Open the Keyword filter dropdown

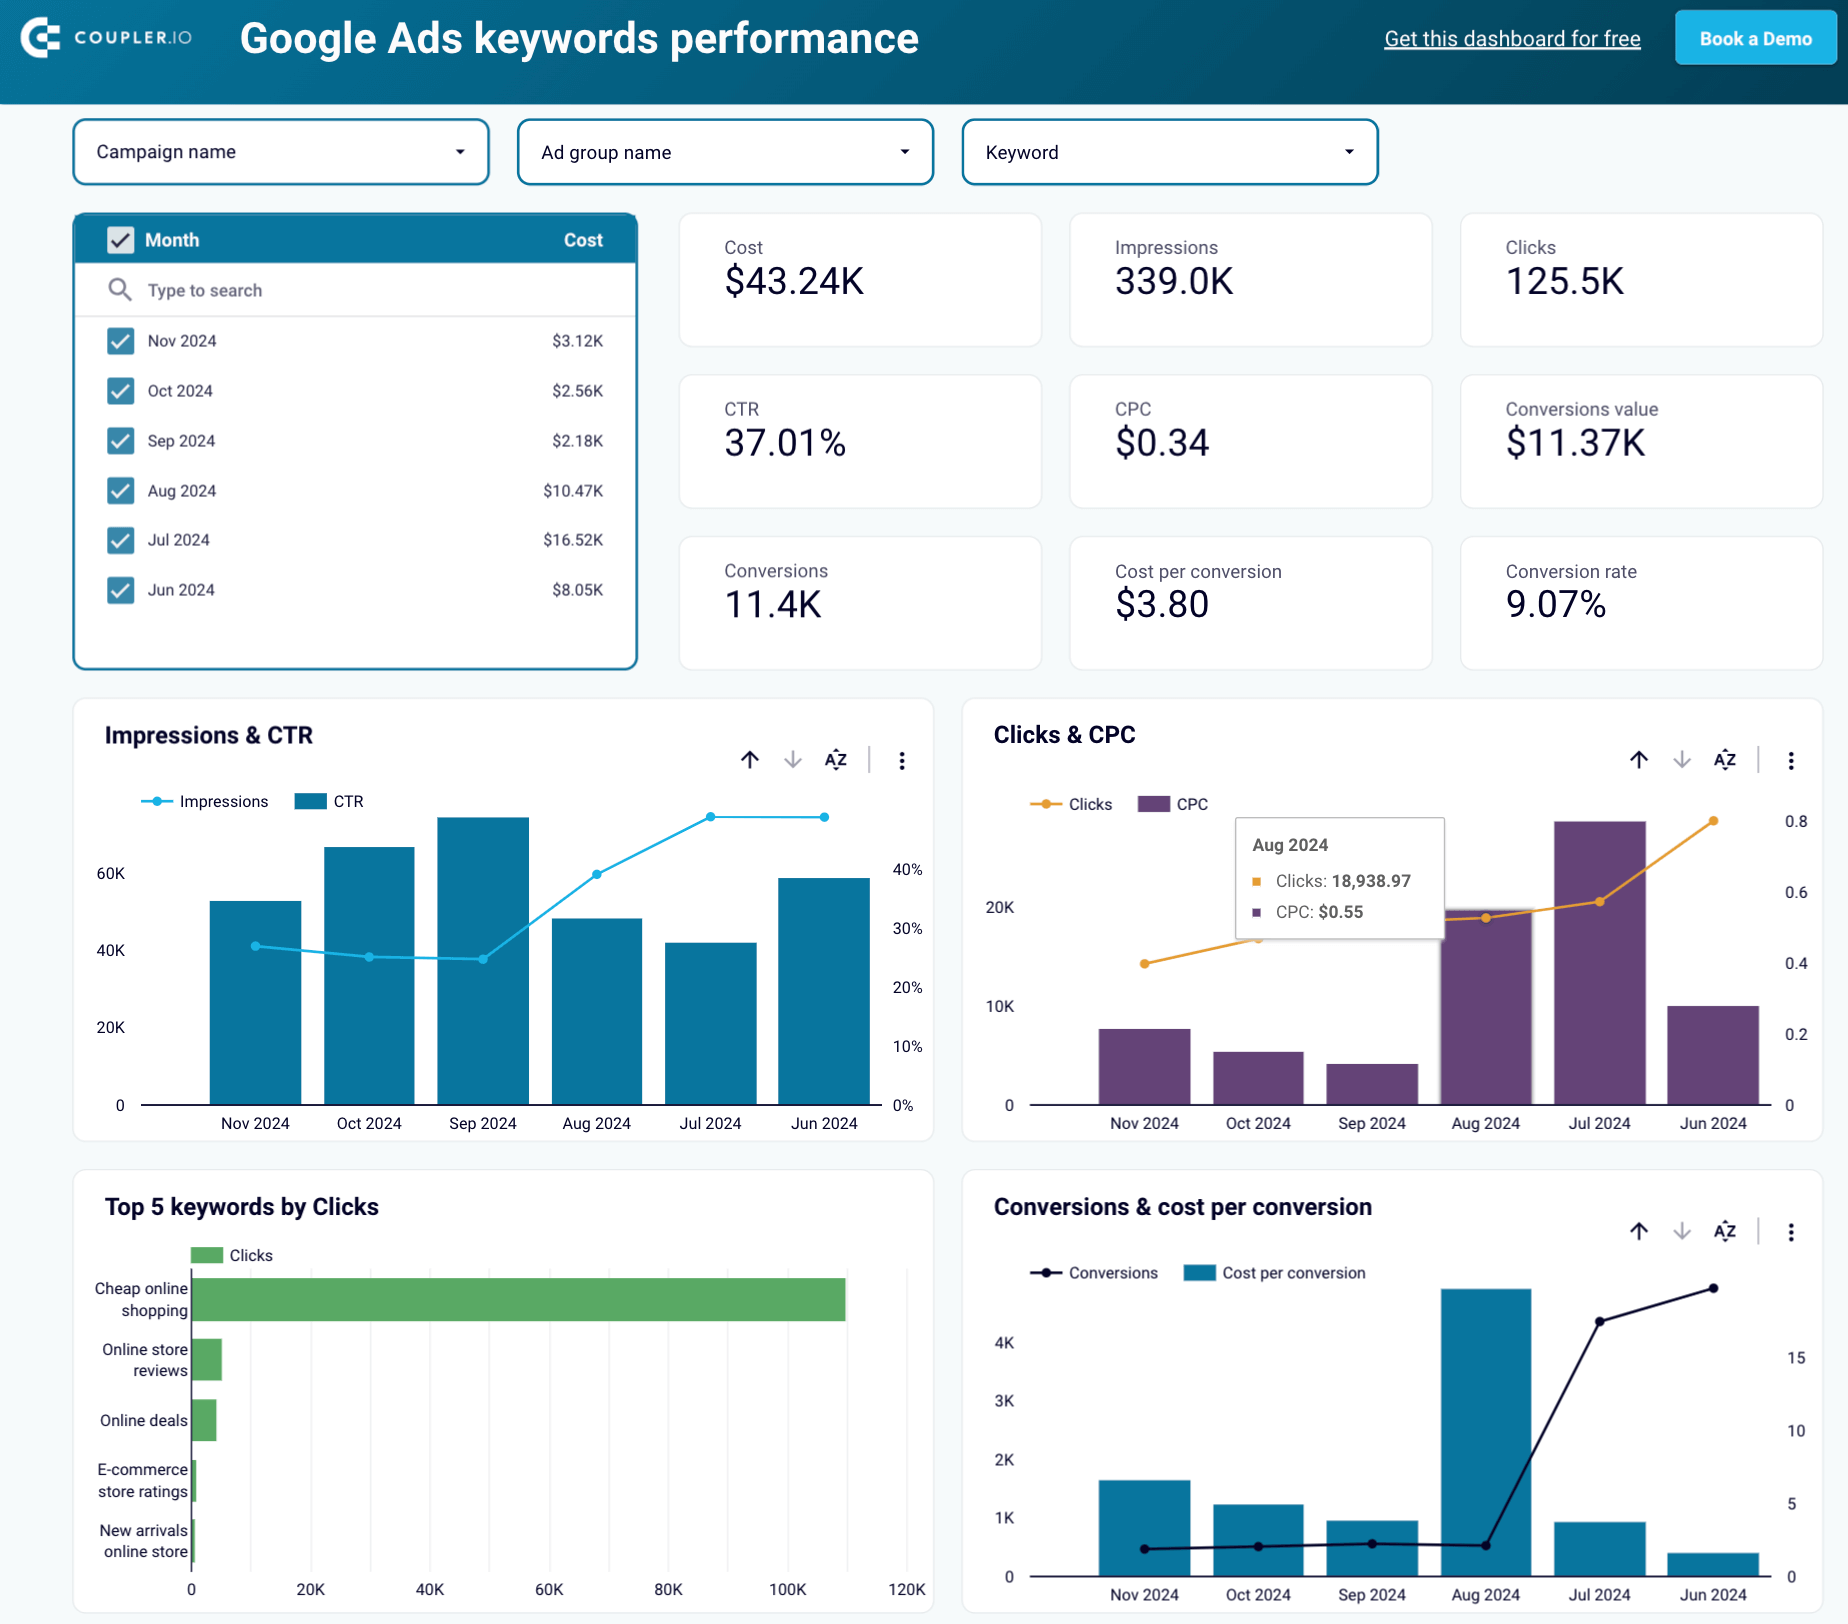(x=1170, y=152)
